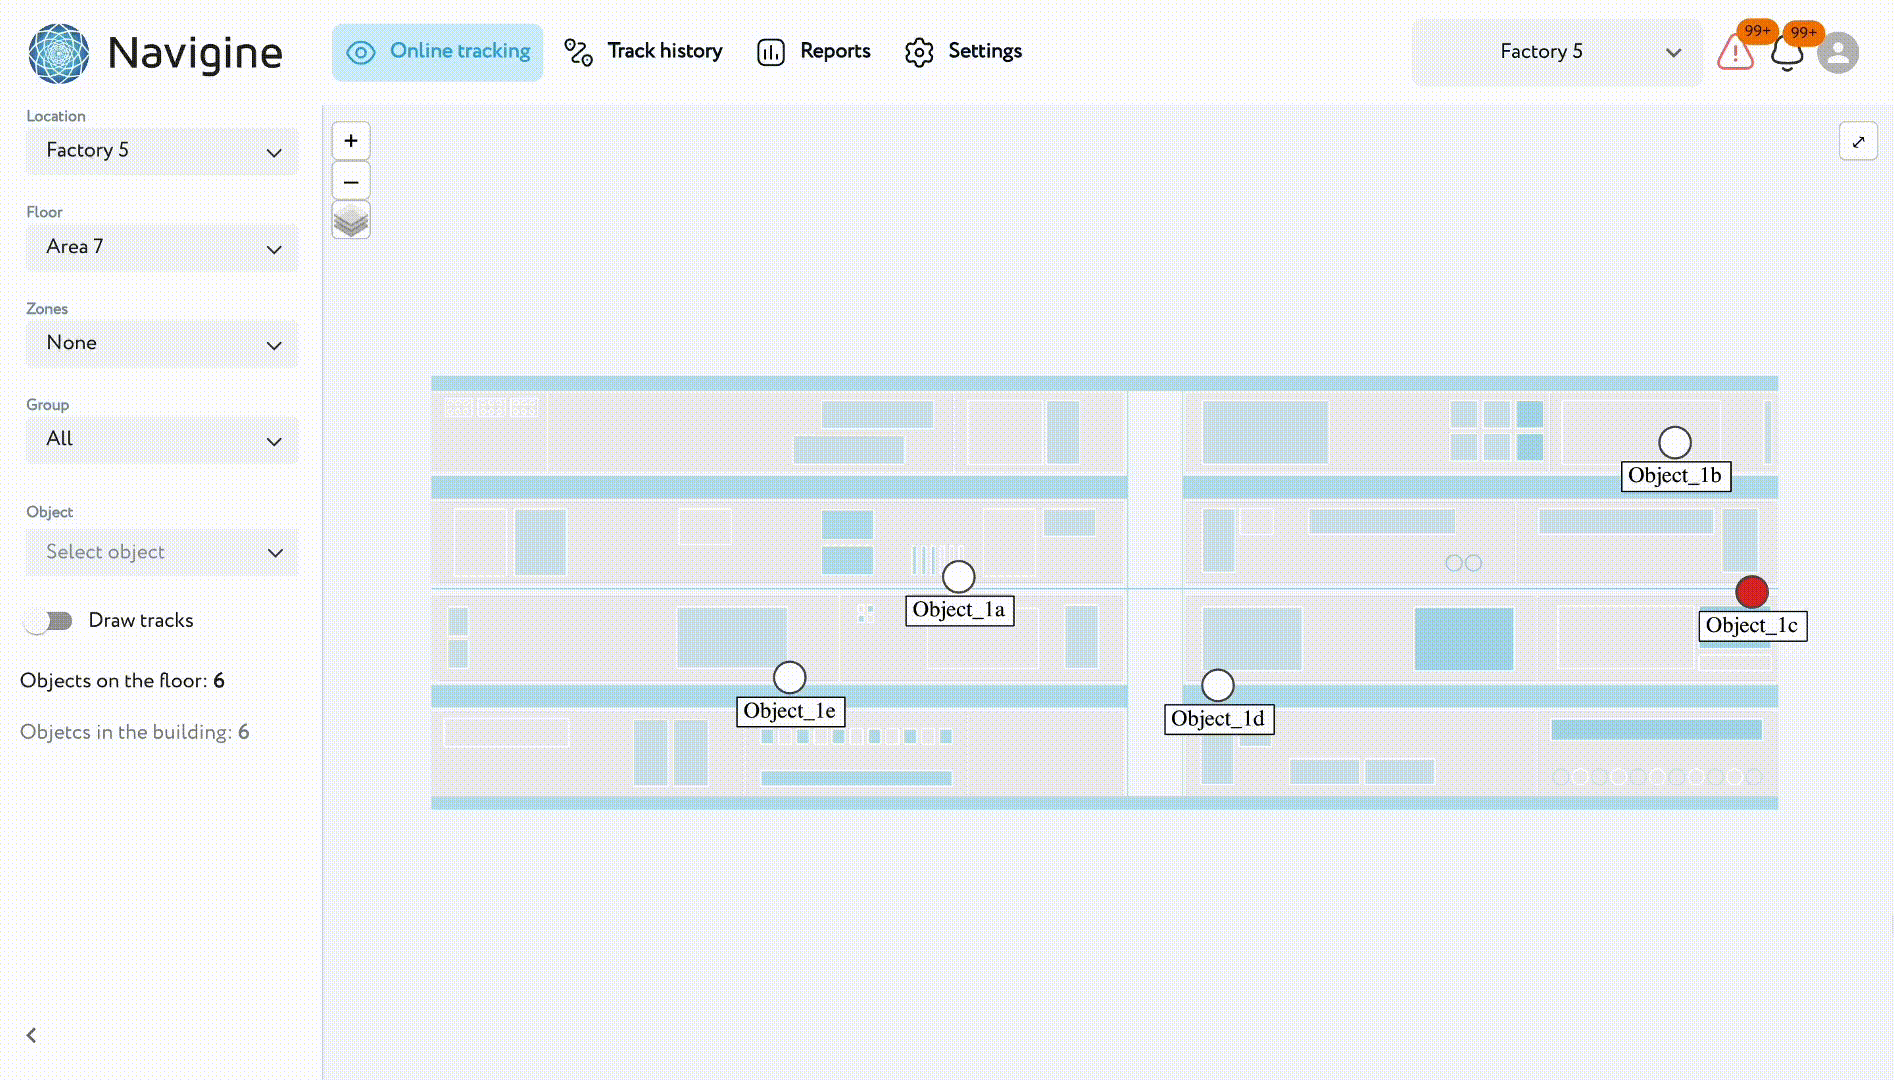Switch to the Track history tab
This screenshot has width=1894, height=1080.
coord(643,52)
